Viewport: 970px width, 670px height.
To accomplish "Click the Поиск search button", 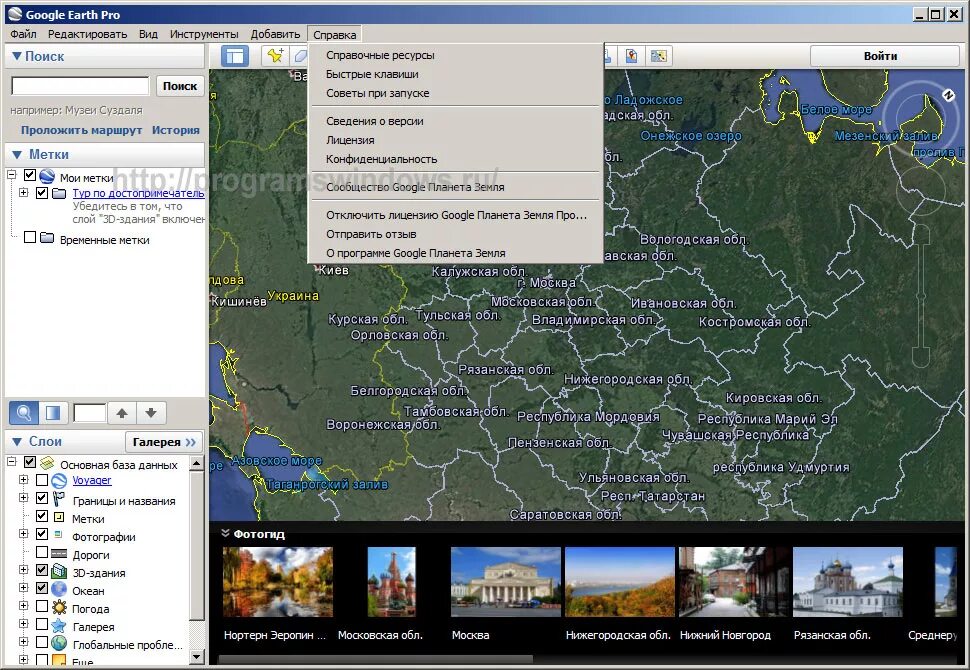I will click(179, 86).
